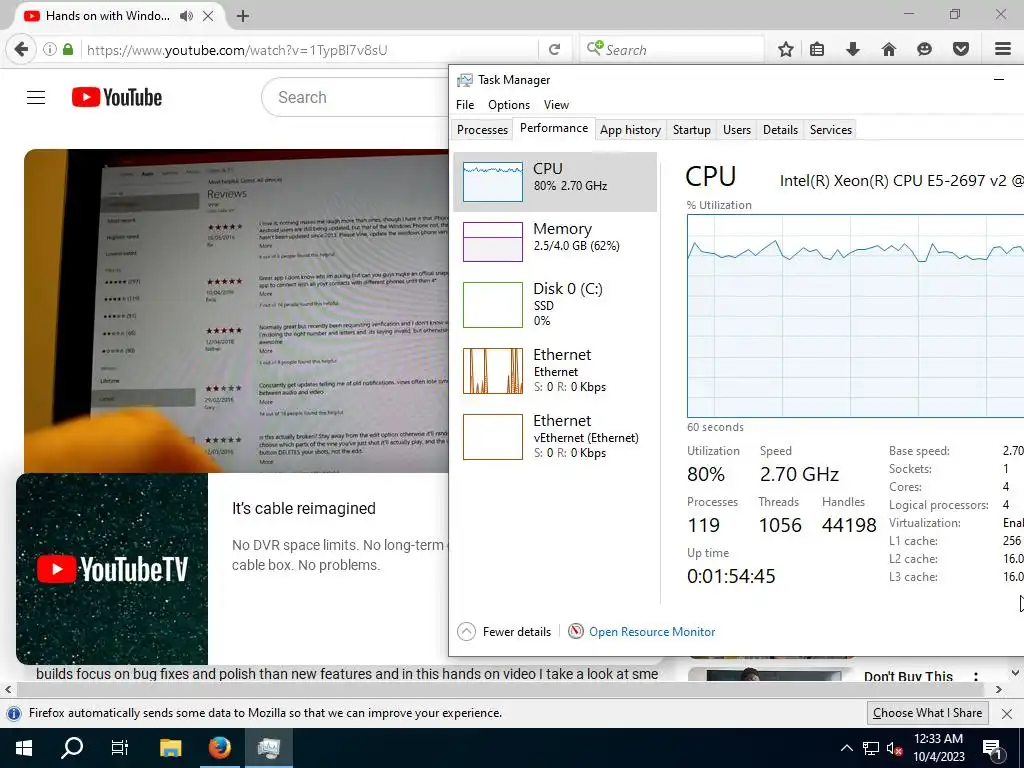This screenshot has height=768, width=1024.
Task: Click the 'It's cable reimagined' ad title
Action: pos(304,509)
